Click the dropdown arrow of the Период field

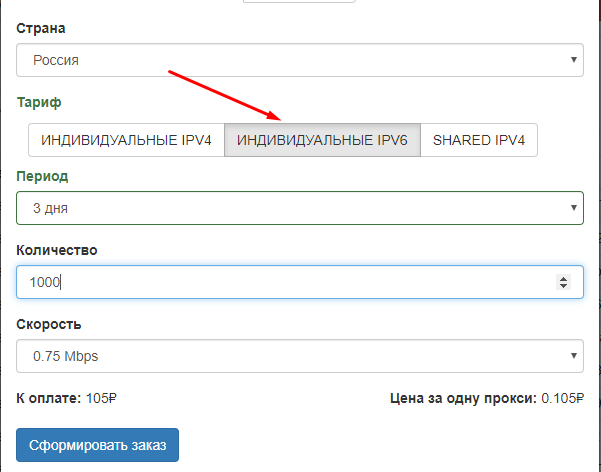(574, 208)
